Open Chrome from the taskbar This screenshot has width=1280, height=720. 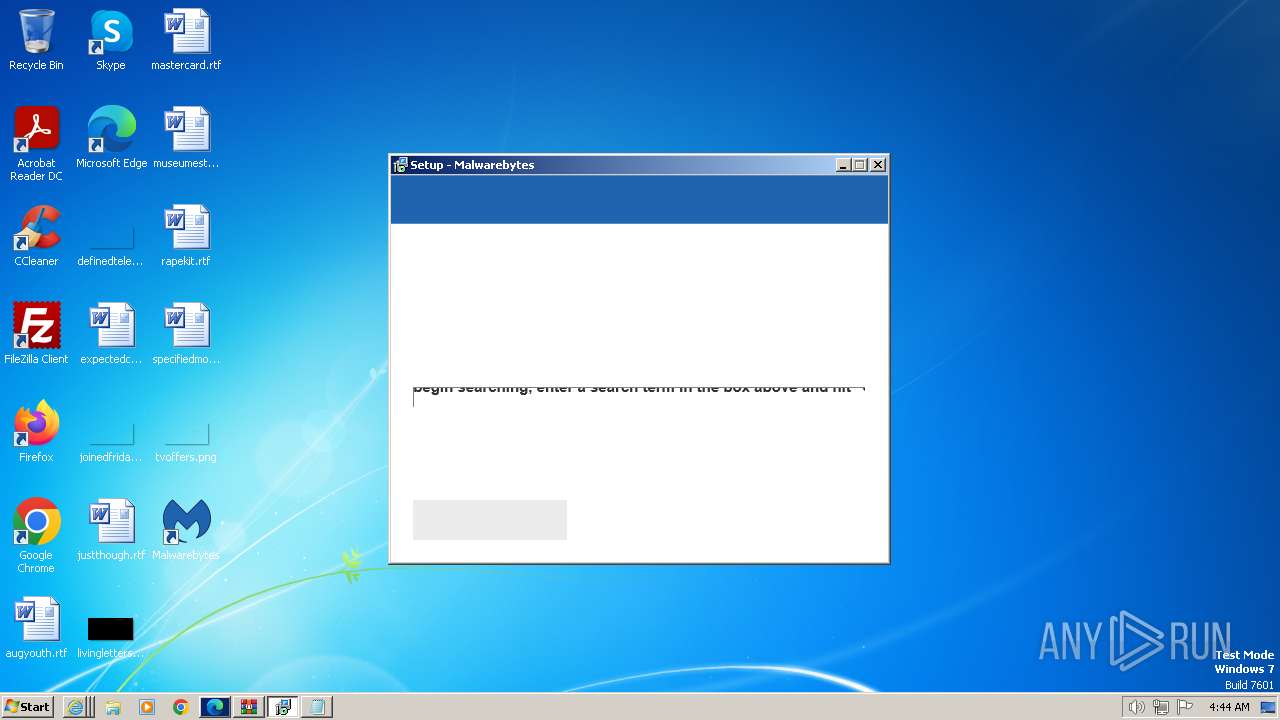pos(181,707)
